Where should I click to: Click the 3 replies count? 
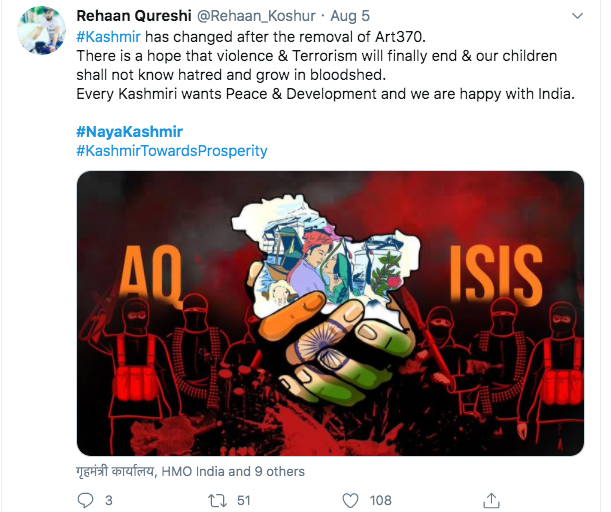109,500
